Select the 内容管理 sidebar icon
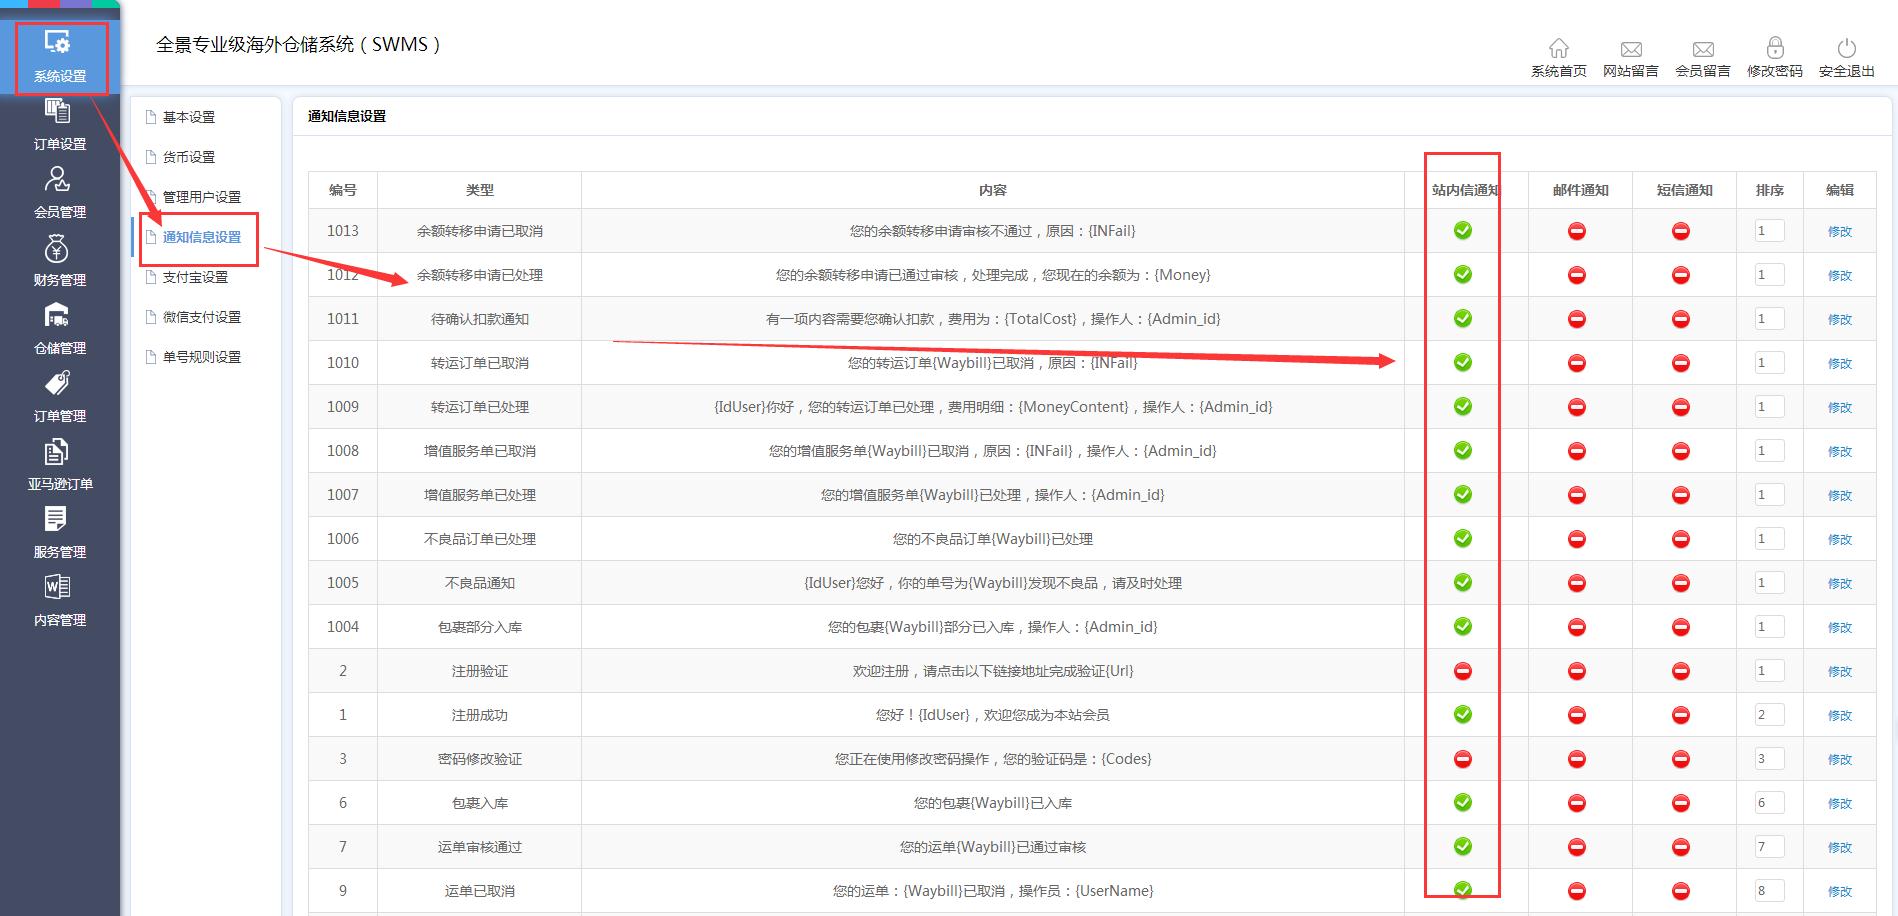The width and height of the screenshot is (1898, 916). pos(57,602)
